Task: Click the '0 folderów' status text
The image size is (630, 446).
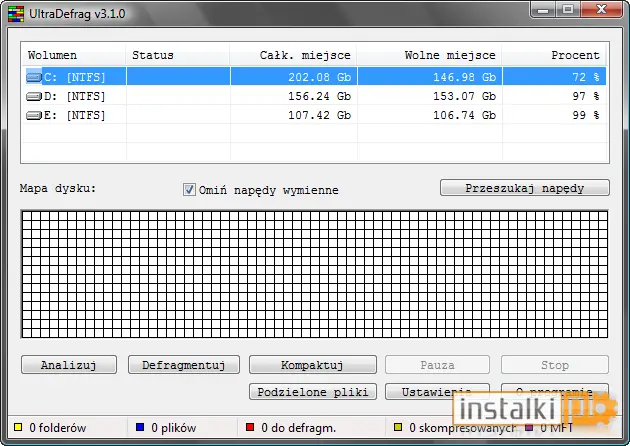Action: (58, 428)
